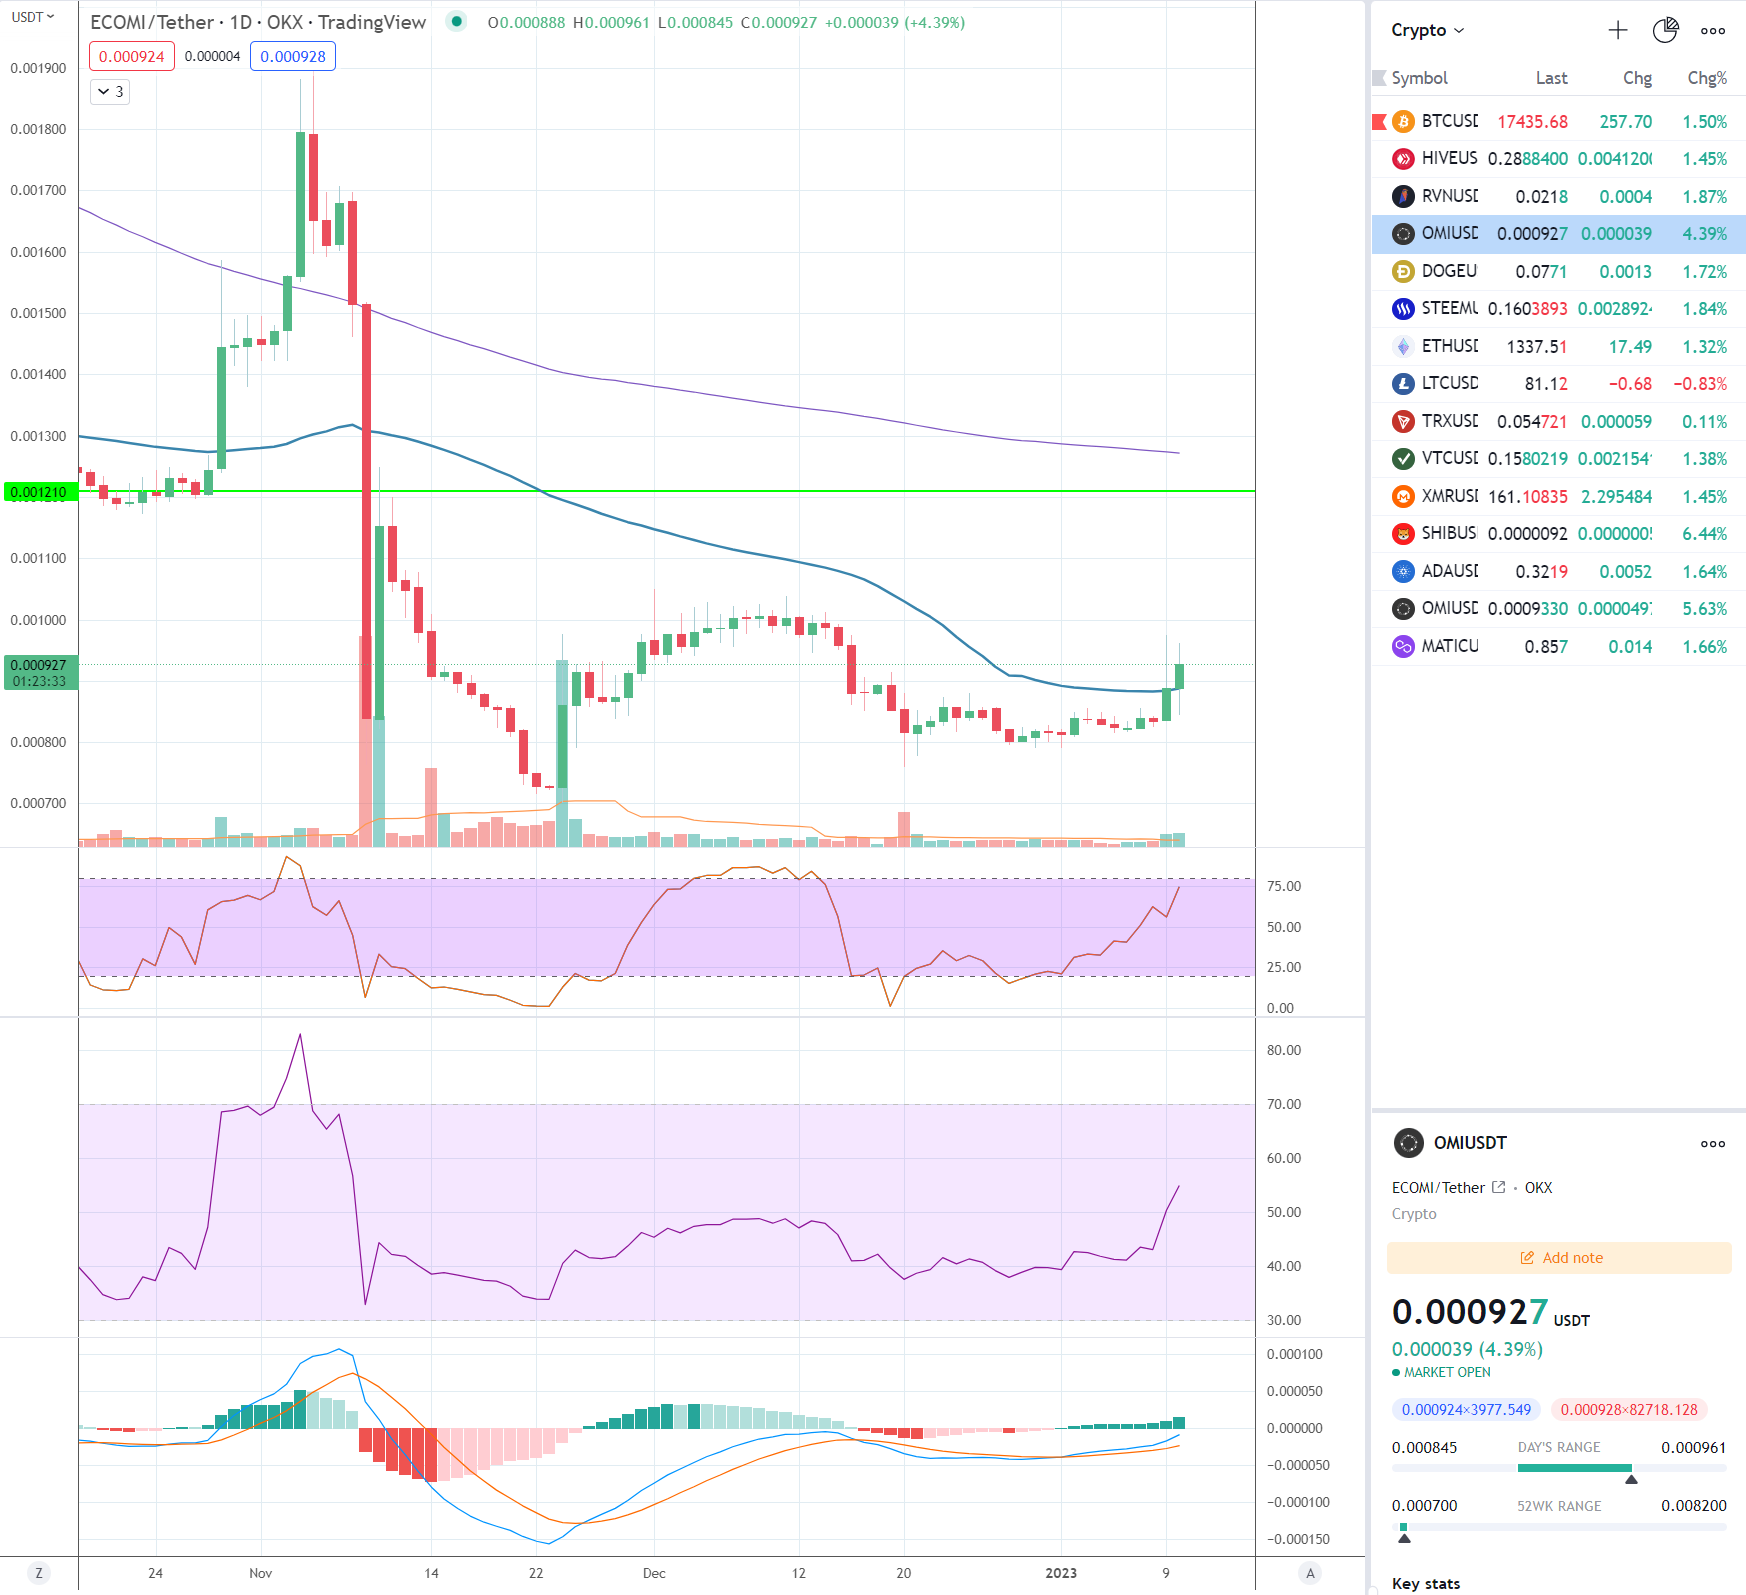Click the ECOMI logo in details panel
This screenshot has height=1595, width=1746.
click(x=1409, y=1143)
